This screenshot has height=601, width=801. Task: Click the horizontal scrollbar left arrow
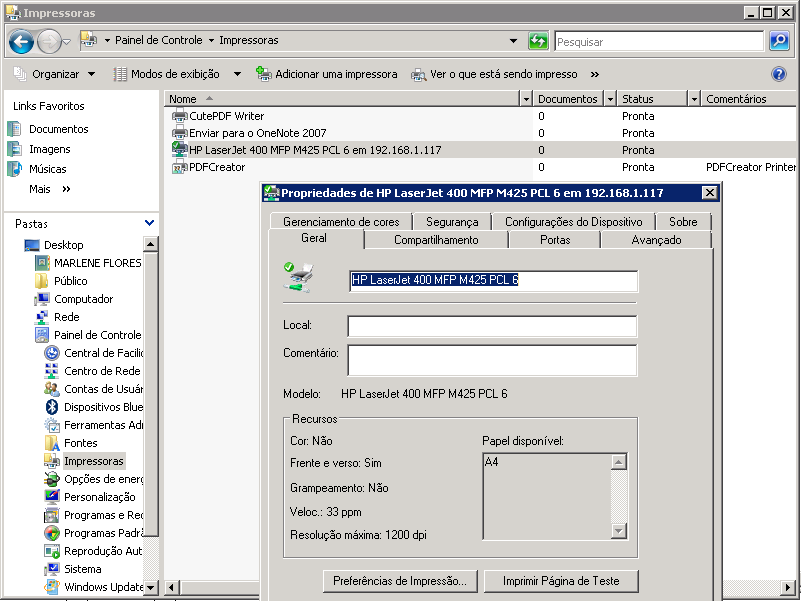tap(172, 588)
